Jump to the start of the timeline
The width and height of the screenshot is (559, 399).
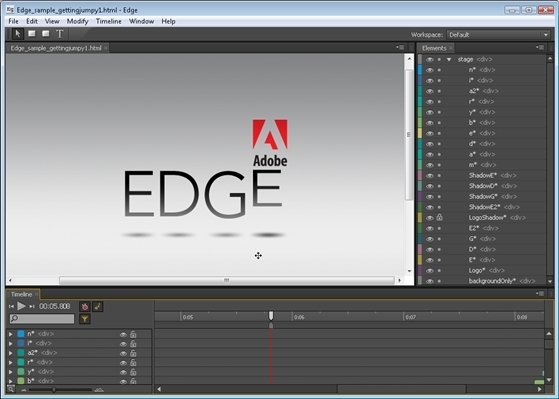coord(11,306)
